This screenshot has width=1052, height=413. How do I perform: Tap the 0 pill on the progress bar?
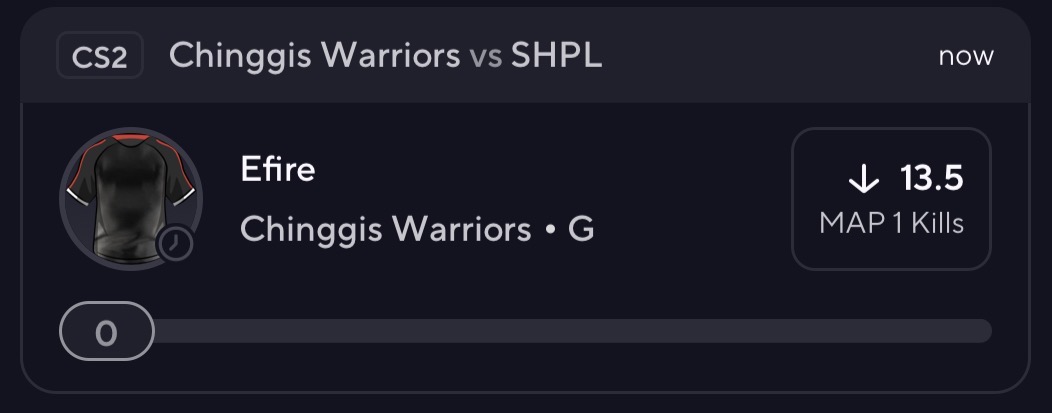coord(107,332)
